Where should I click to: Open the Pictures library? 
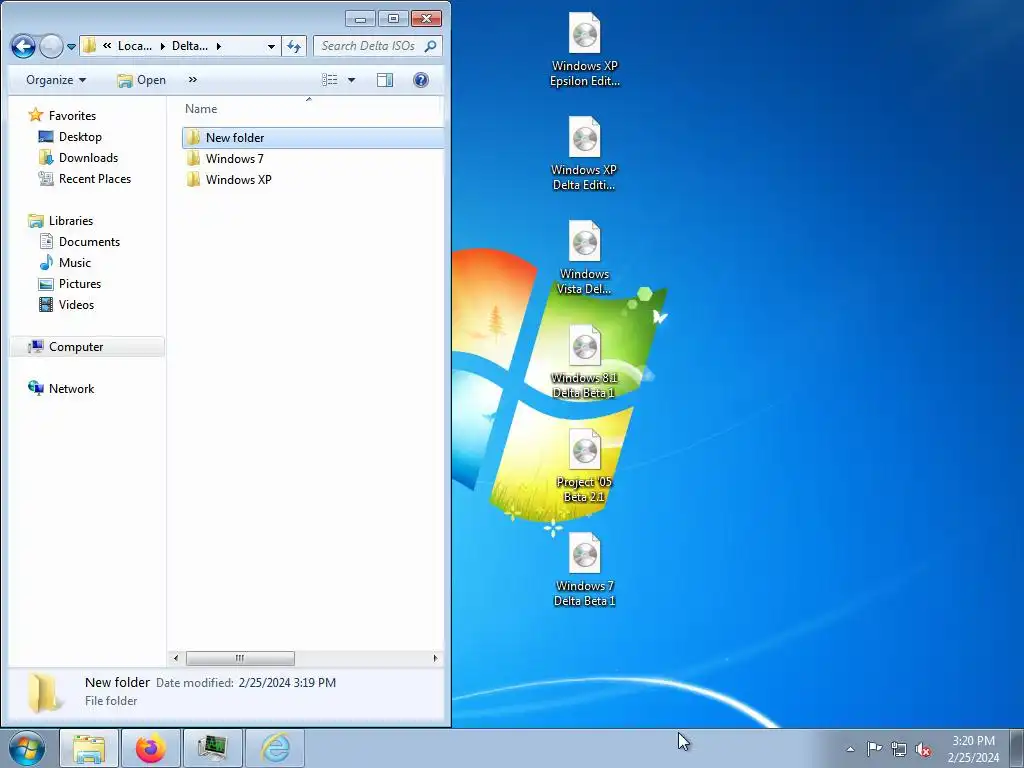tap(80, 283)
